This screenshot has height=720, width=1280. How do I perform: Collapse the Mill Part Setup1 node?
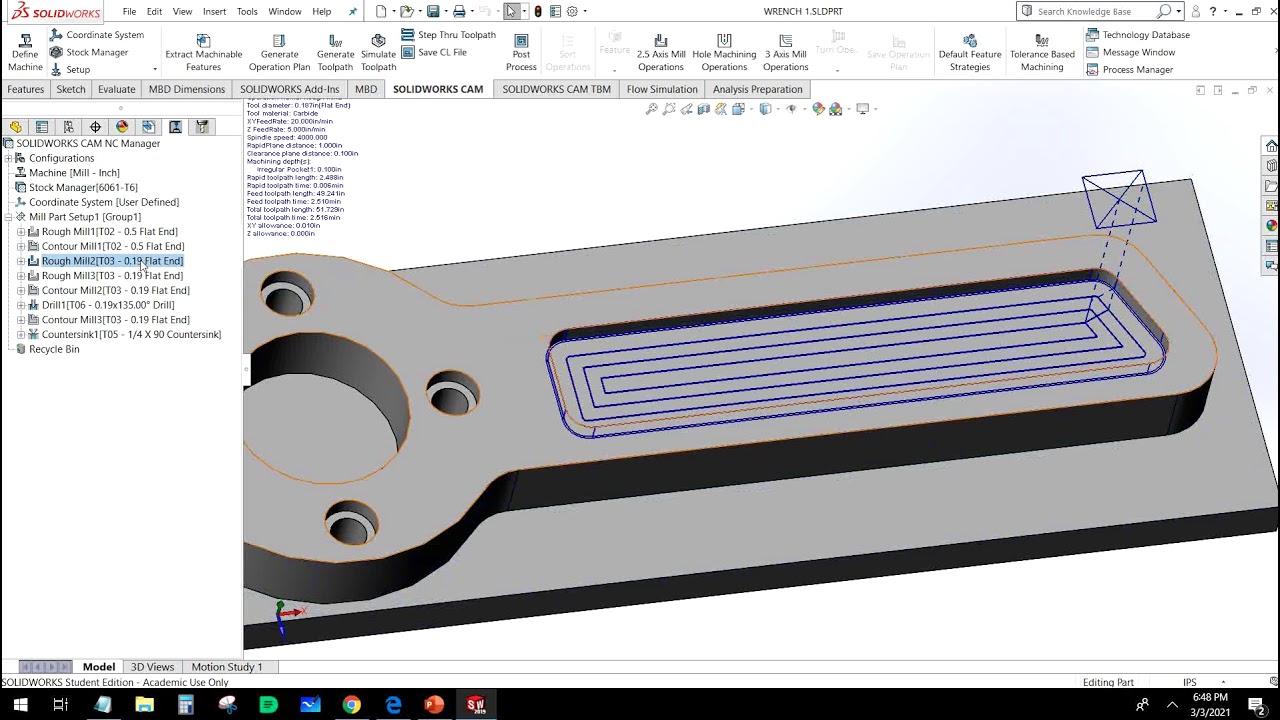[x=8, y=217]
